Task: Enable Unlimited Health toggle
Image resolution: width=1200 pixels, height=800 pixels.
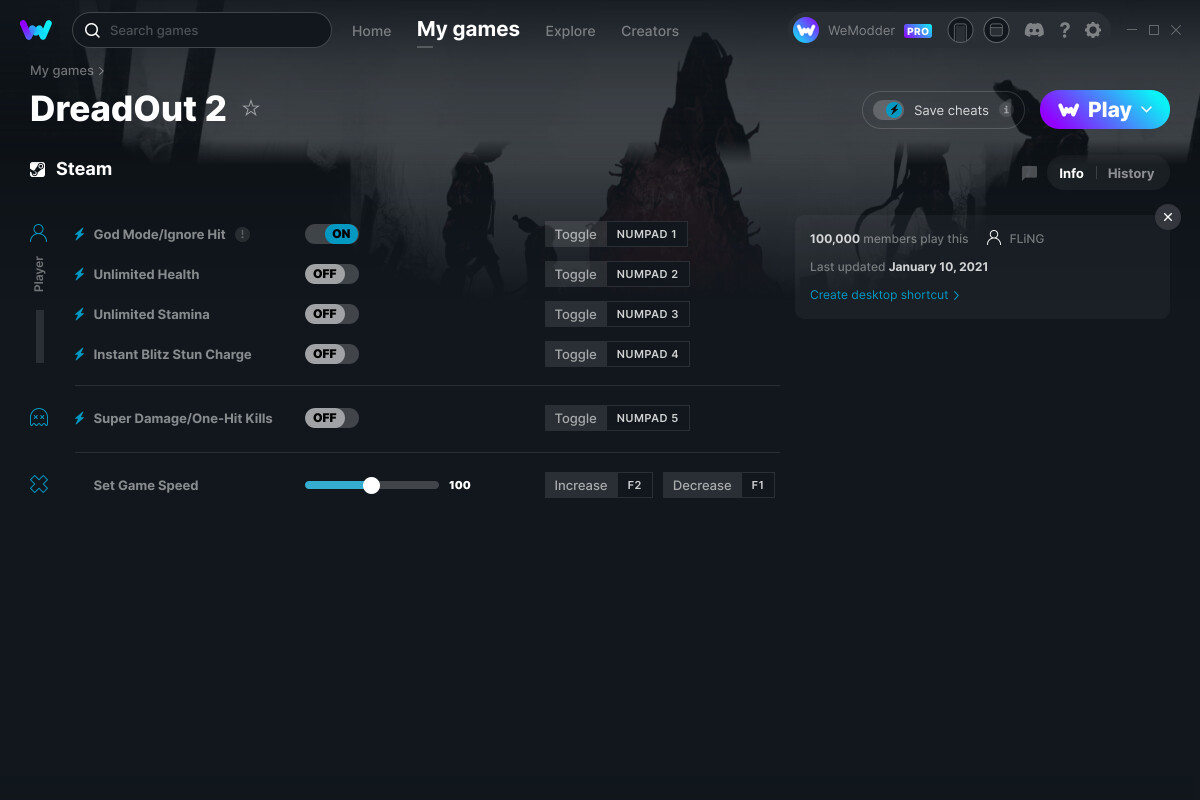Action: (x=332, y=274)
